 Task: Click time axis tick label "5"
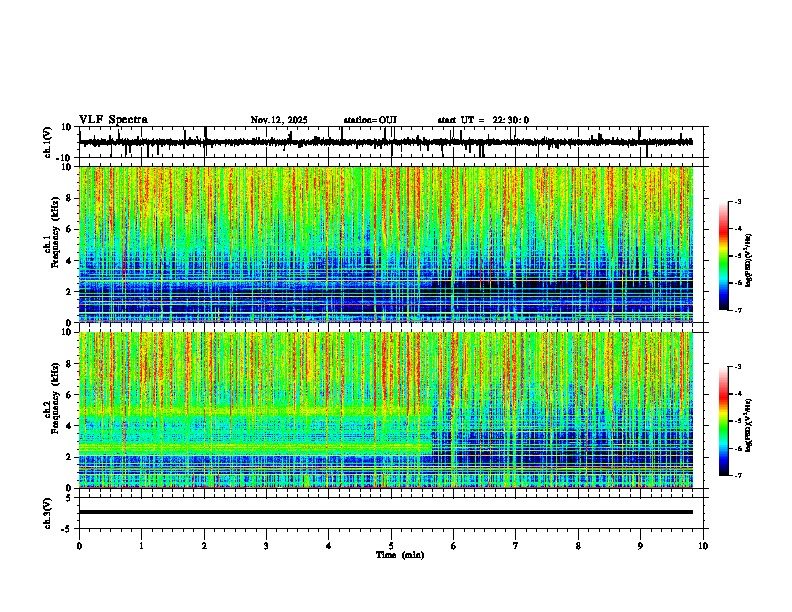pyautogui.click(x=391, y=546)
